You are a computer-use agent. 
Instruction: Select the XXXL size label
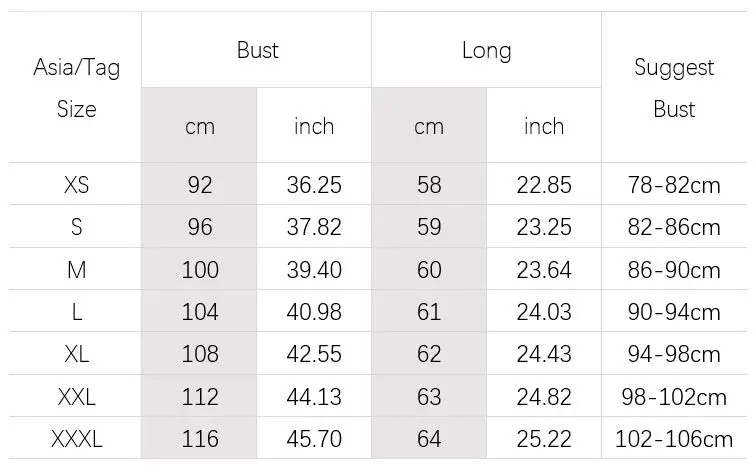pos(76,439)
